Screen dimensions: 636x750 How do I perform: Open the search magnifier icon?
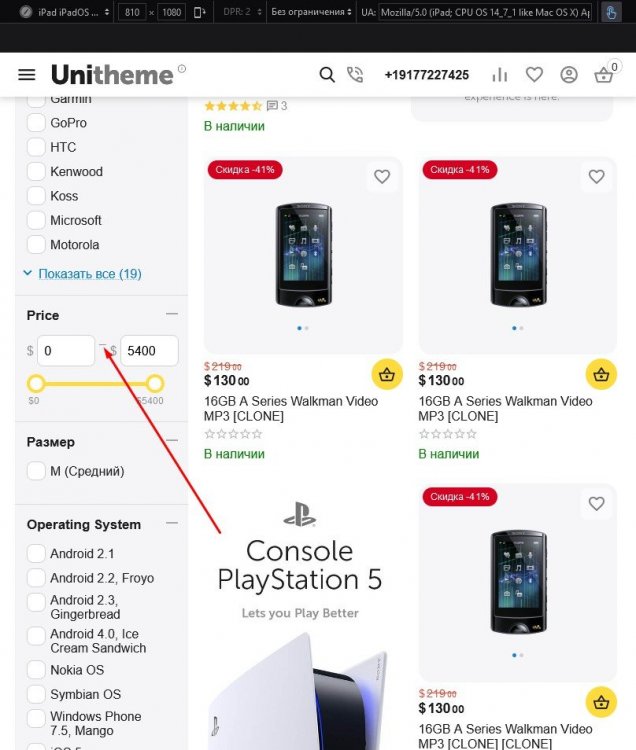tap(327, 75)
